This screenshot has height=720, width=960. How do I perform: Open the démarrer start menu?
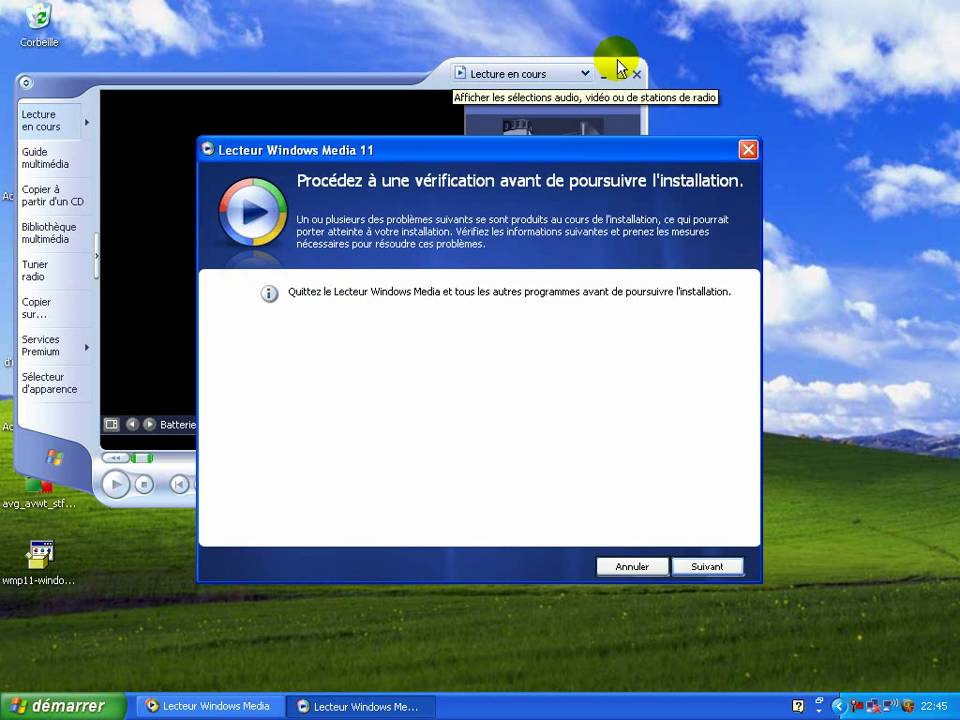pos(63,706)
